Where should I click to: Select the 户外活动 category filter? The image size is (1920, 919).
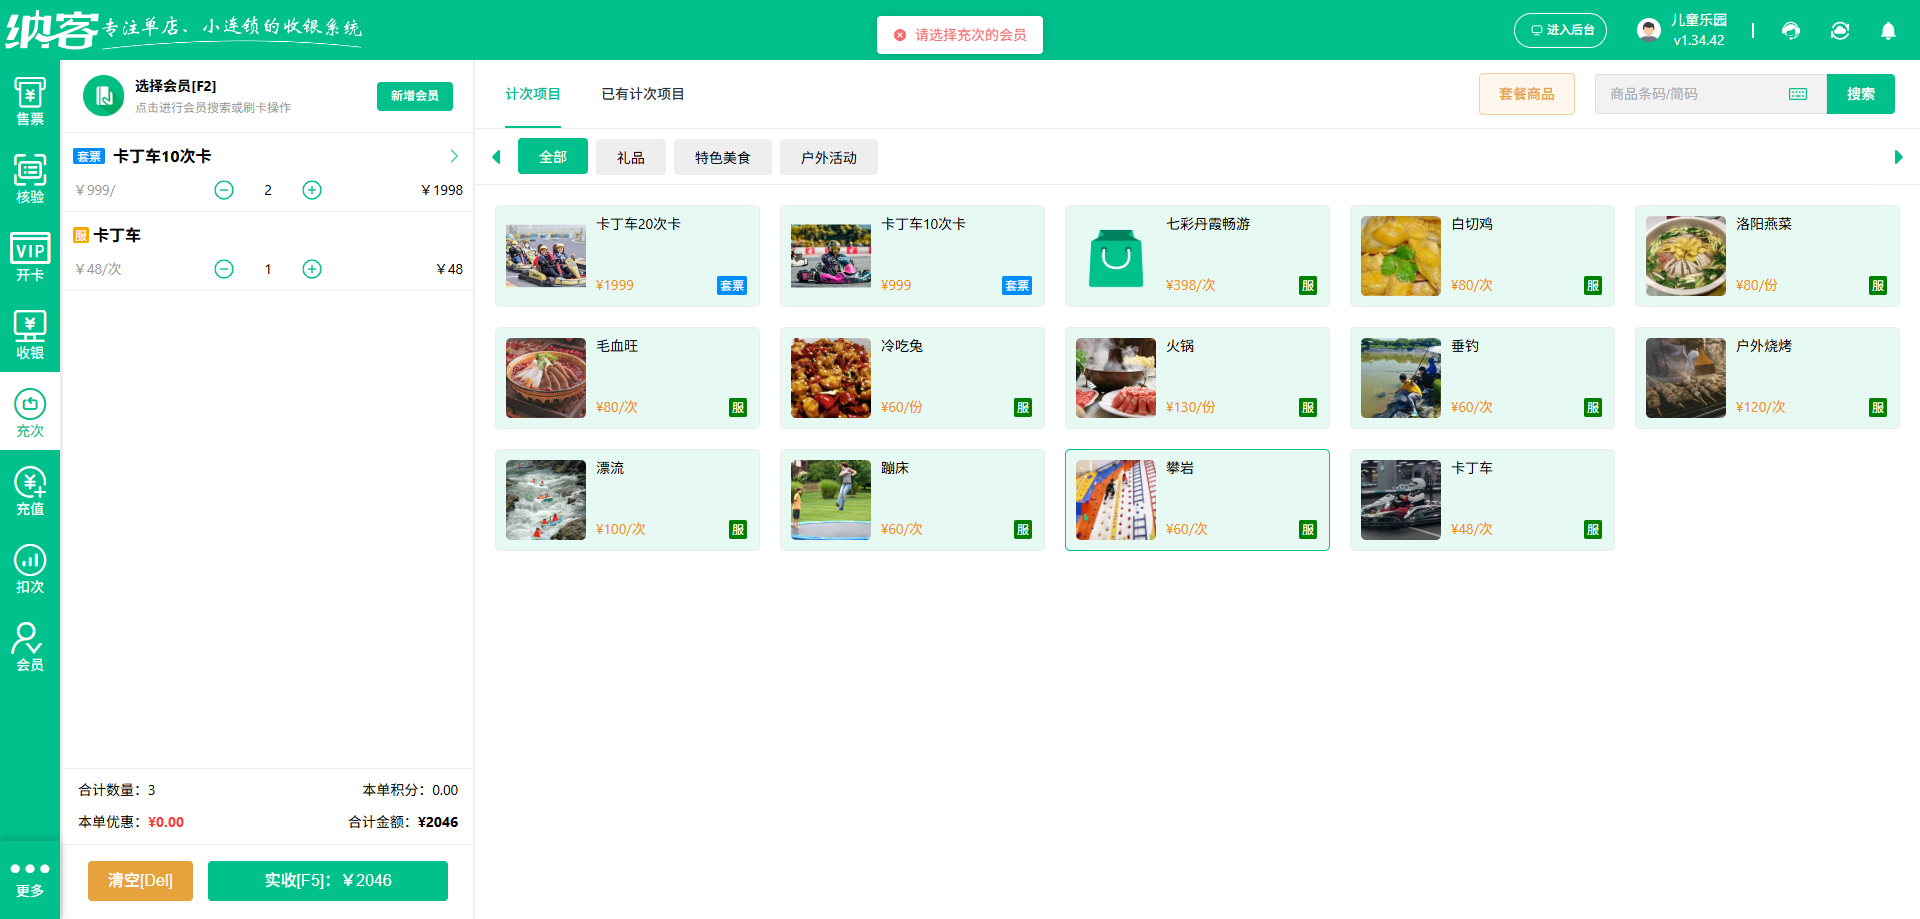(x=828, y=156)
